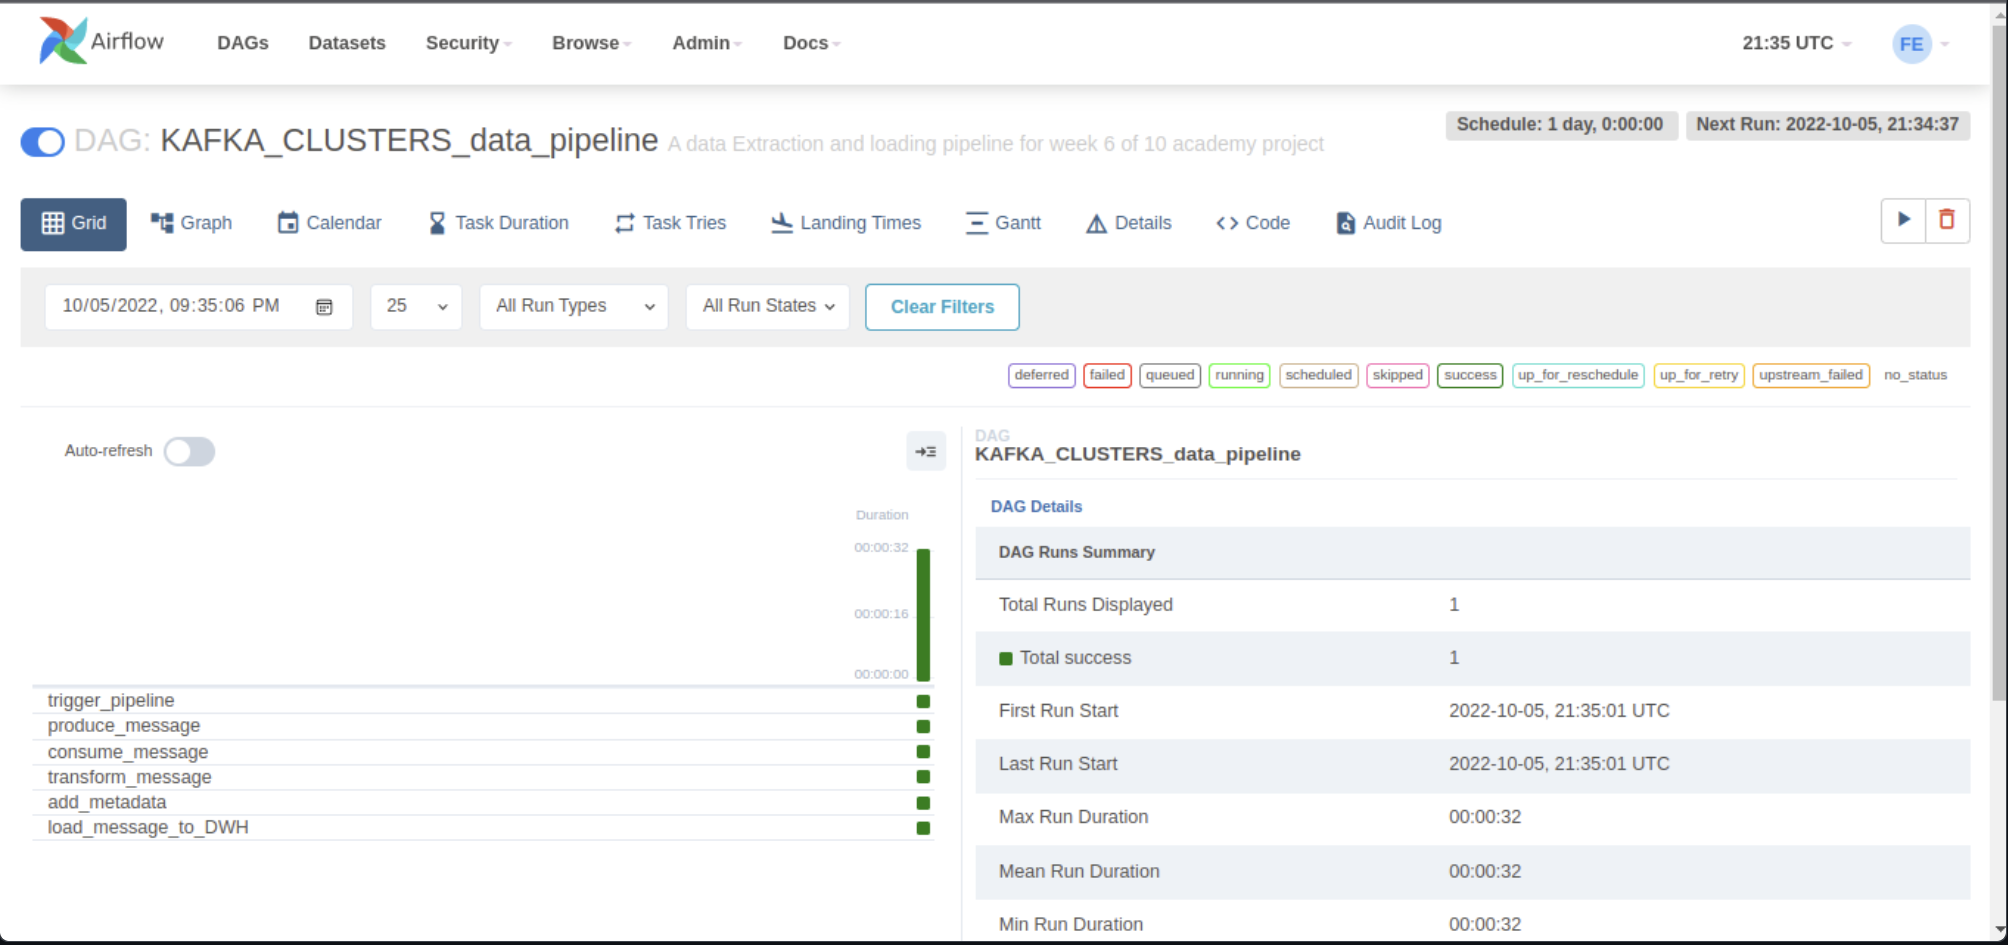
Task: Open the Security dropdown menu
Action: coord(468,43)
